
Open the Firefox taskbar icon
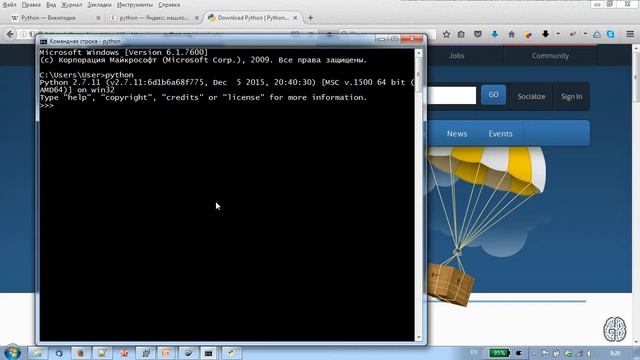tap(80, 353)
